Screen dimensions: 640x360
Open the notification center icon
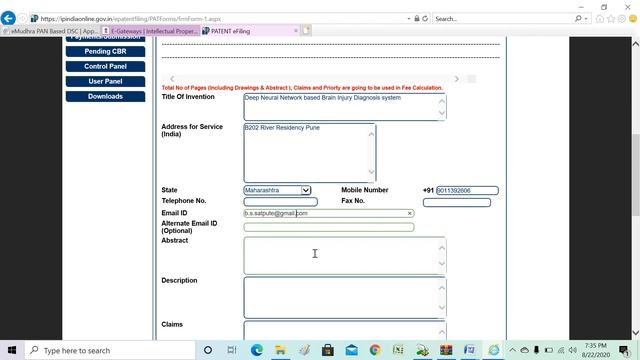point(624,350)
